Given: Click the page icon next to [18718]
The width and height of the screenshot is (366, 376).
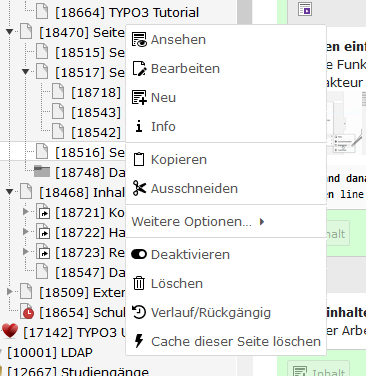Looking at the screenshot, I should pos(58,92).
